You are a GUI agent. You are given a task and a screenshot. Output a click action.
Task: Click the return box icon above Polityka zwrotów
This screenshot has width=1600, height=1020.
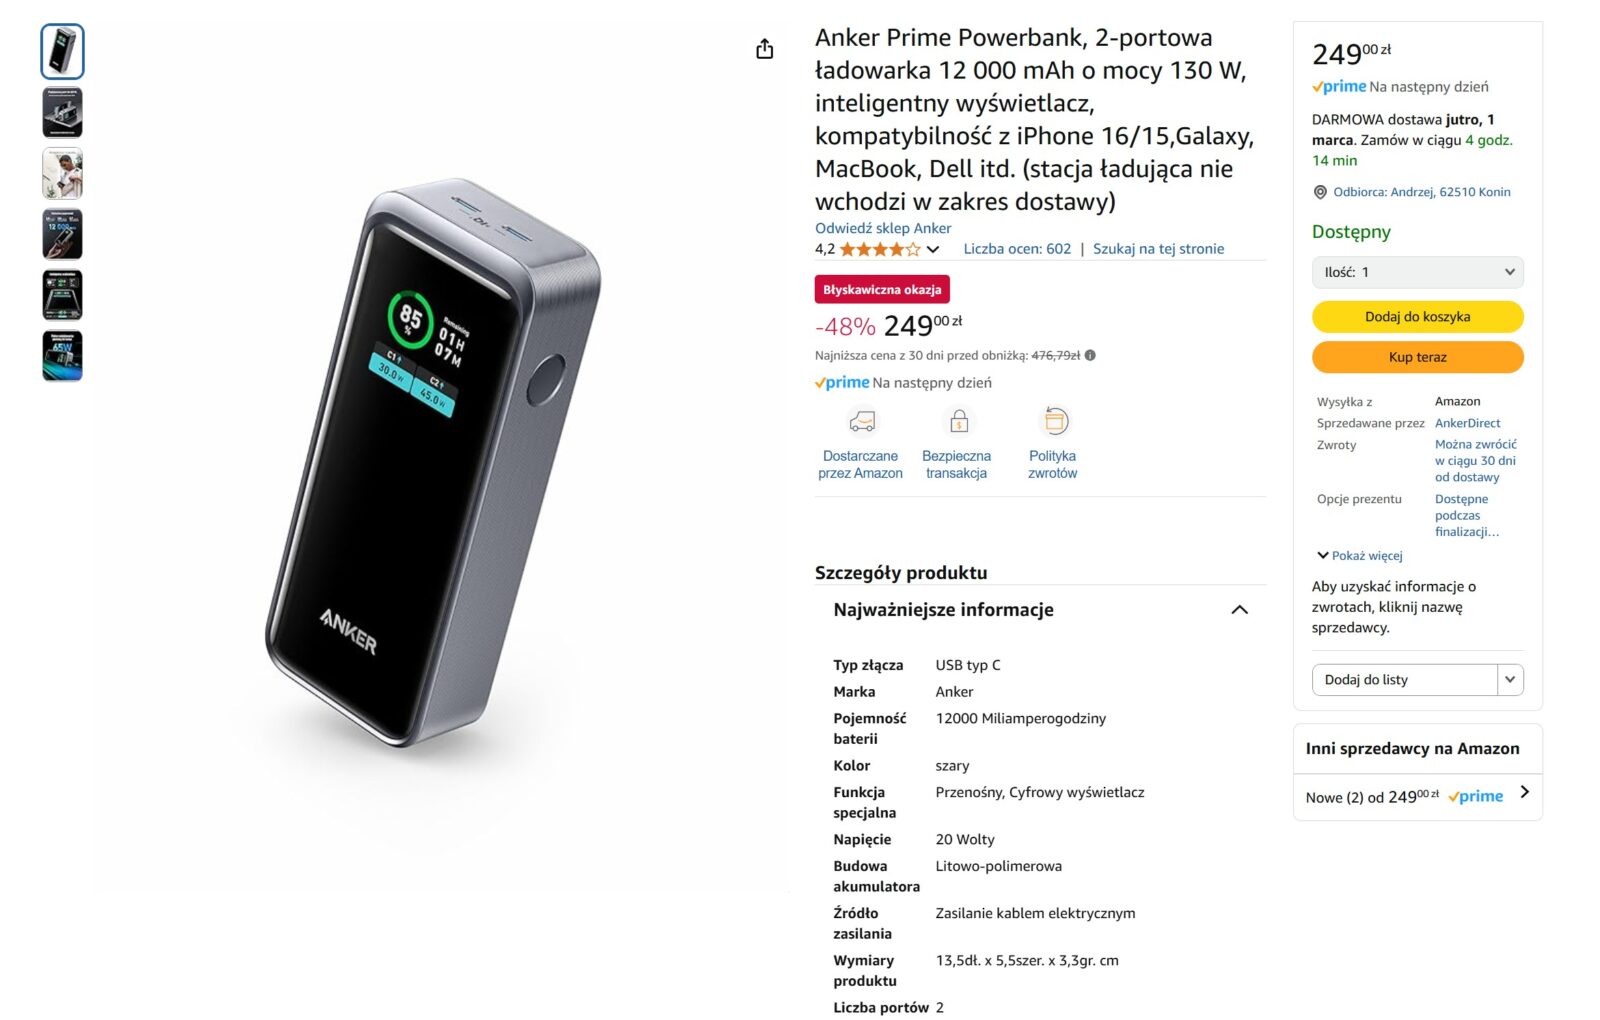point(1053,422)
